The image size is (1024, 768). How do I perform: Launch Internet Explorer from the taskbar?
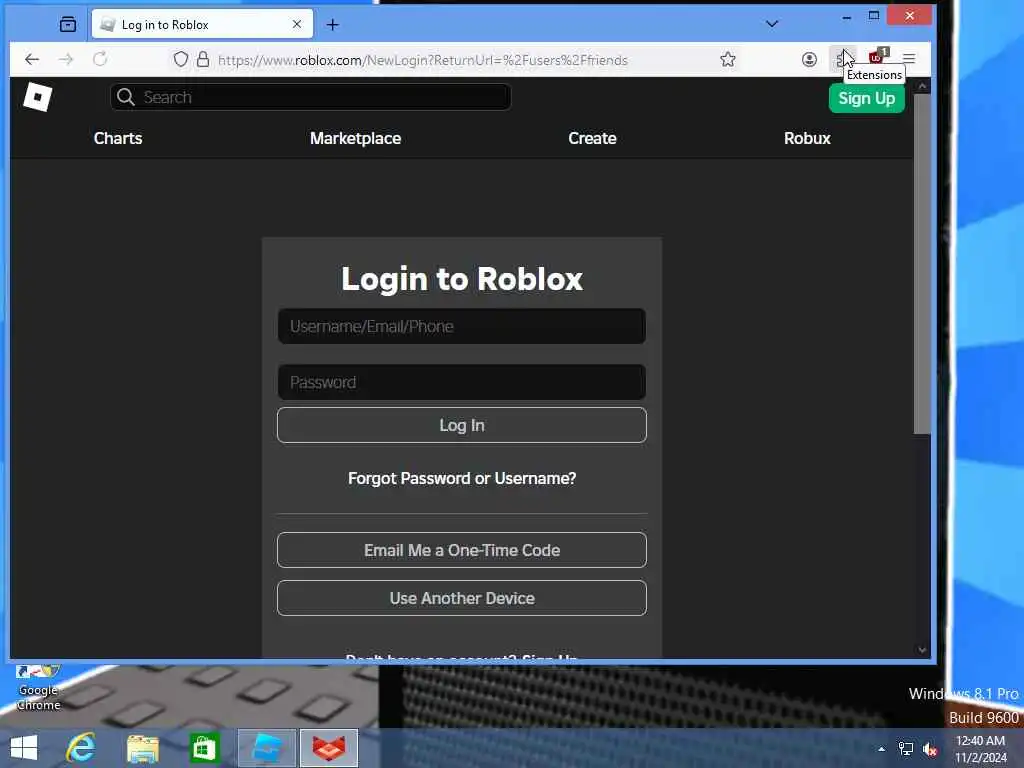[81, 748]
